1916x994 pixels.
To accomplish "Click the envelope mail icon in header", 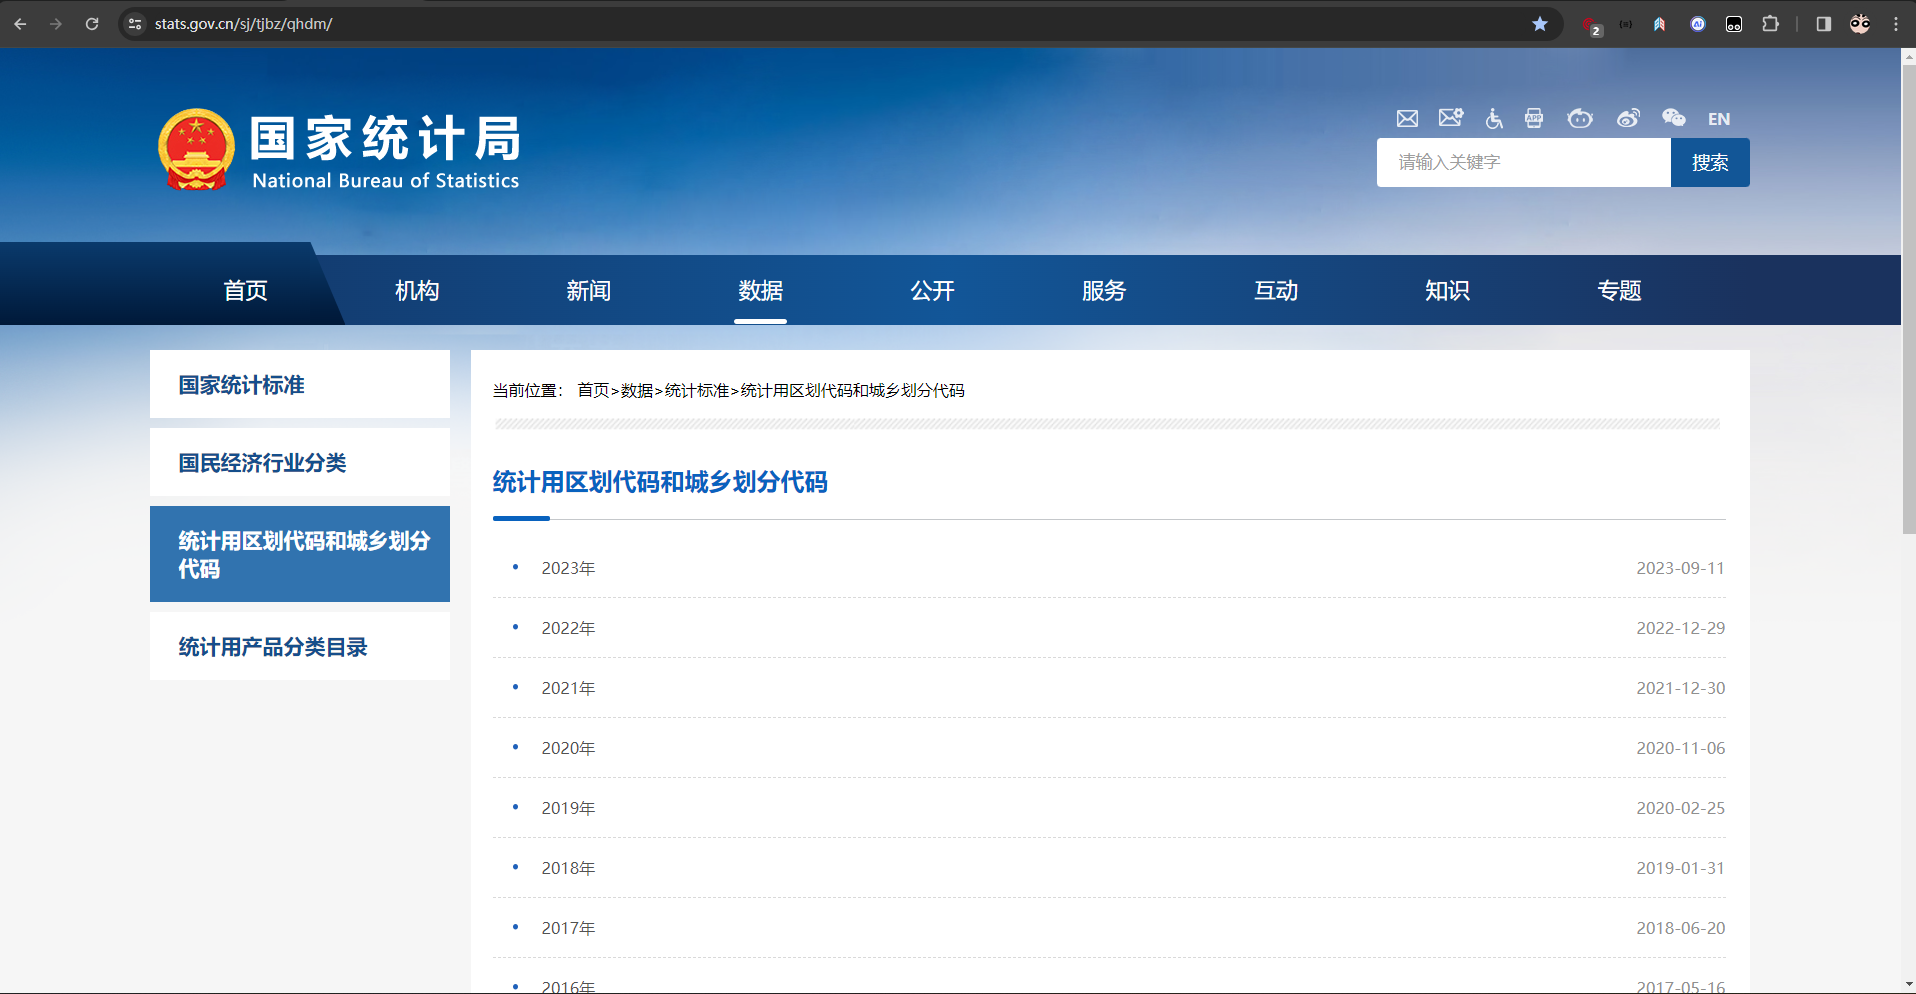I will [1407, 119].
